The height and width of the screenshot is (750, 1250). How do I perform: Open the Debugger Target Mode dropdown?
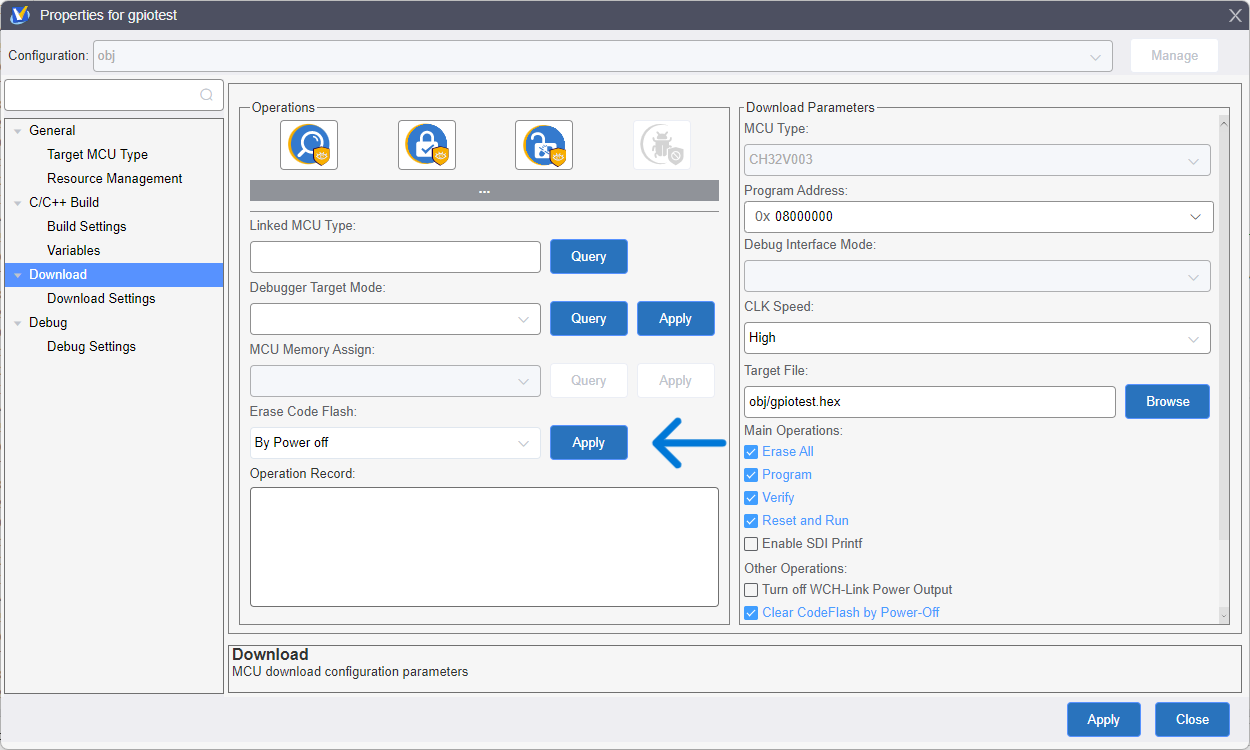tap(395, 319)
